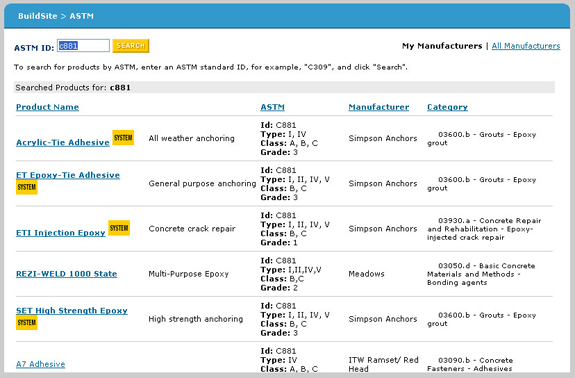Open the All Manufacturers link

click(525, 46)
